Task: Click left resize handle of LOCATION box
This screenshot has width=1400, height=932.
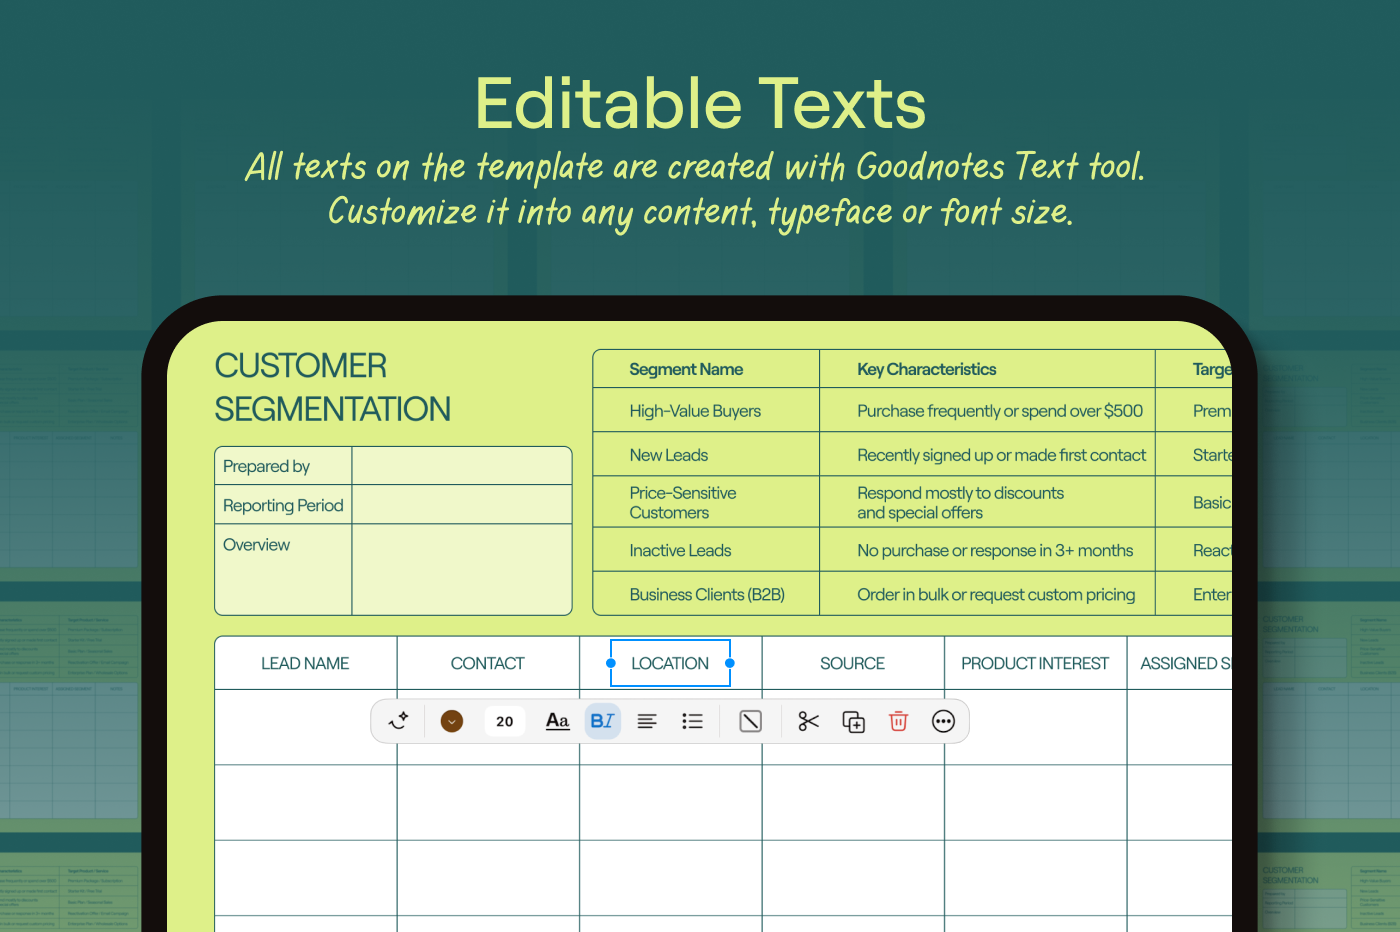Action: pyautogui.click(x=611, y=663)
